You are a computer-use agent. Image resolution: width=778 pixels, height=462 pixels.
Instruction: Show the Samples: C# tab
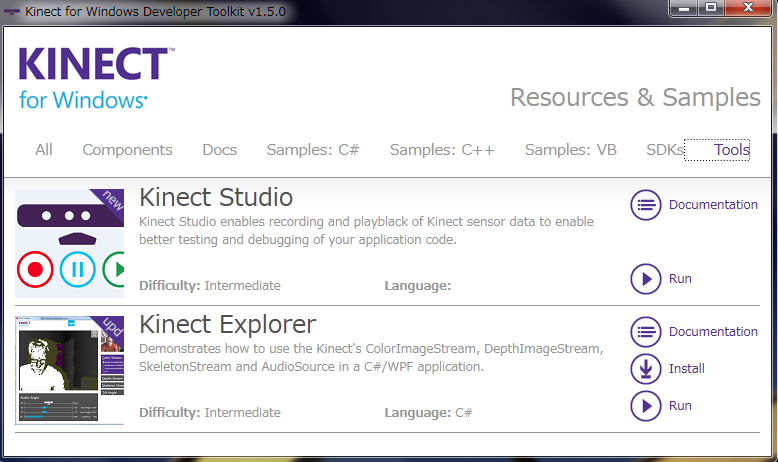click(312, 150)
